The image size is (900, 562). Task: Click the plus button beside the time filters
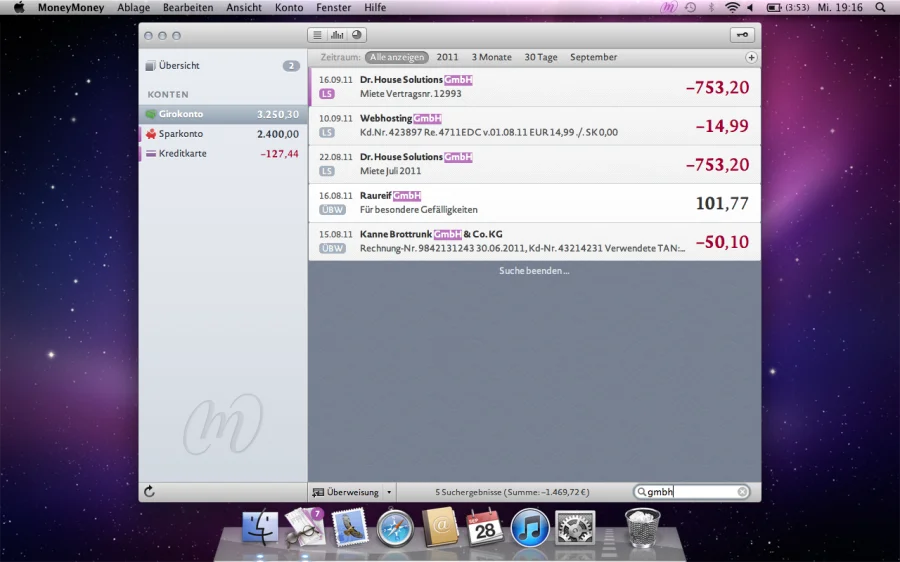pos(751,58)
